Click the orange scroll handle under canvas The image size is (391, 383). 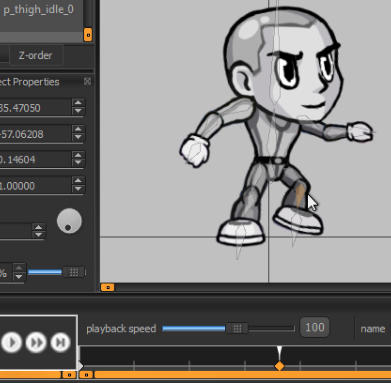(107, 287)
